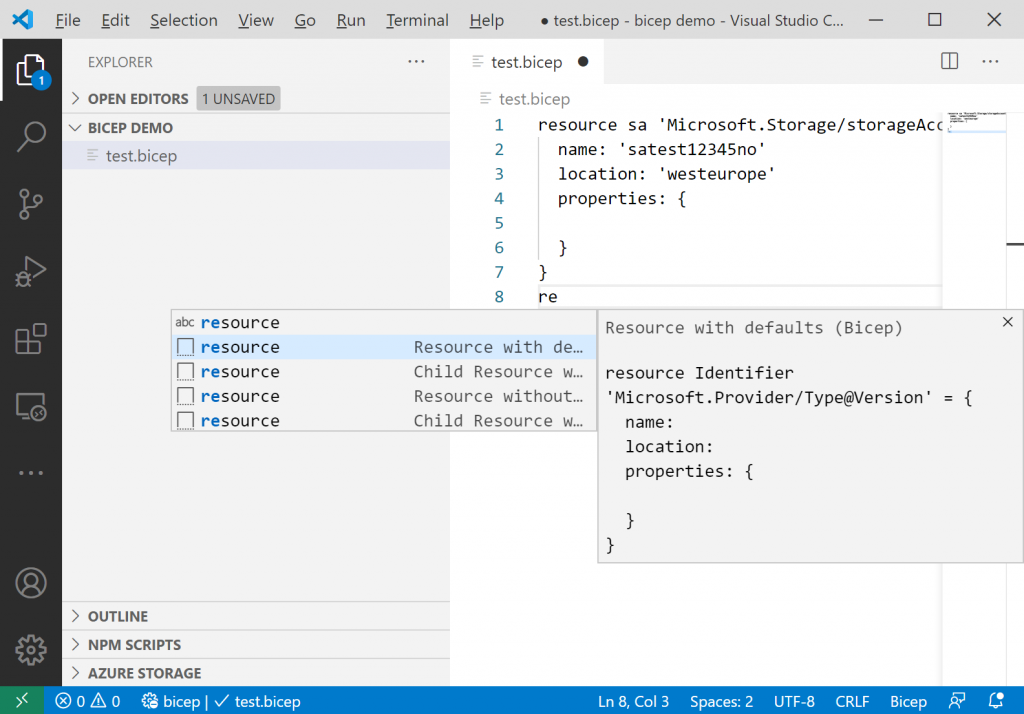Screen dimensions: 1024x714
Task: Switch to the test.bicep editor tab
Action: (526, 62)
